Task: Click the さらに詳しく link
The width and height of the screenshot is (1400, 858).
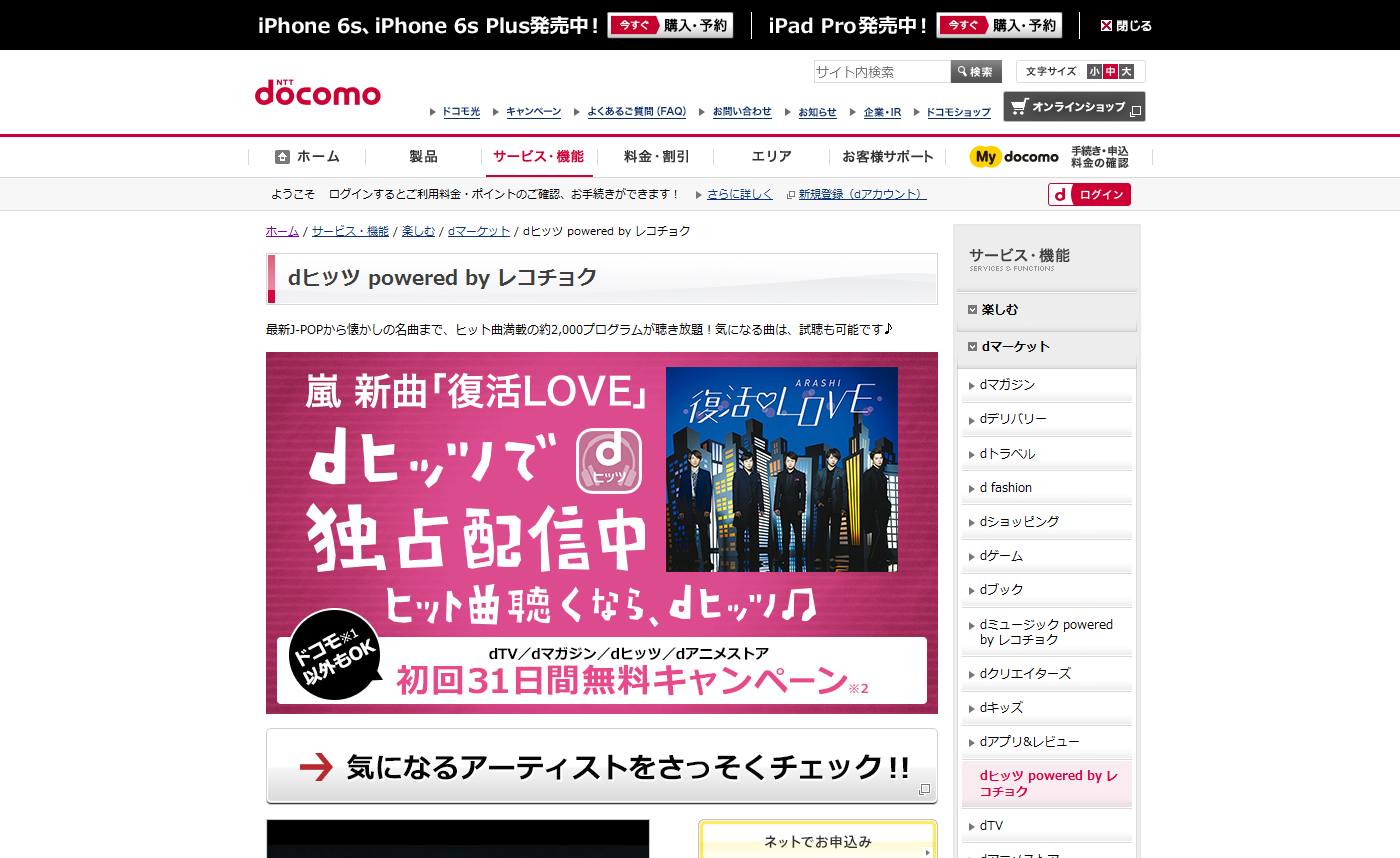Action: [740, 194]
